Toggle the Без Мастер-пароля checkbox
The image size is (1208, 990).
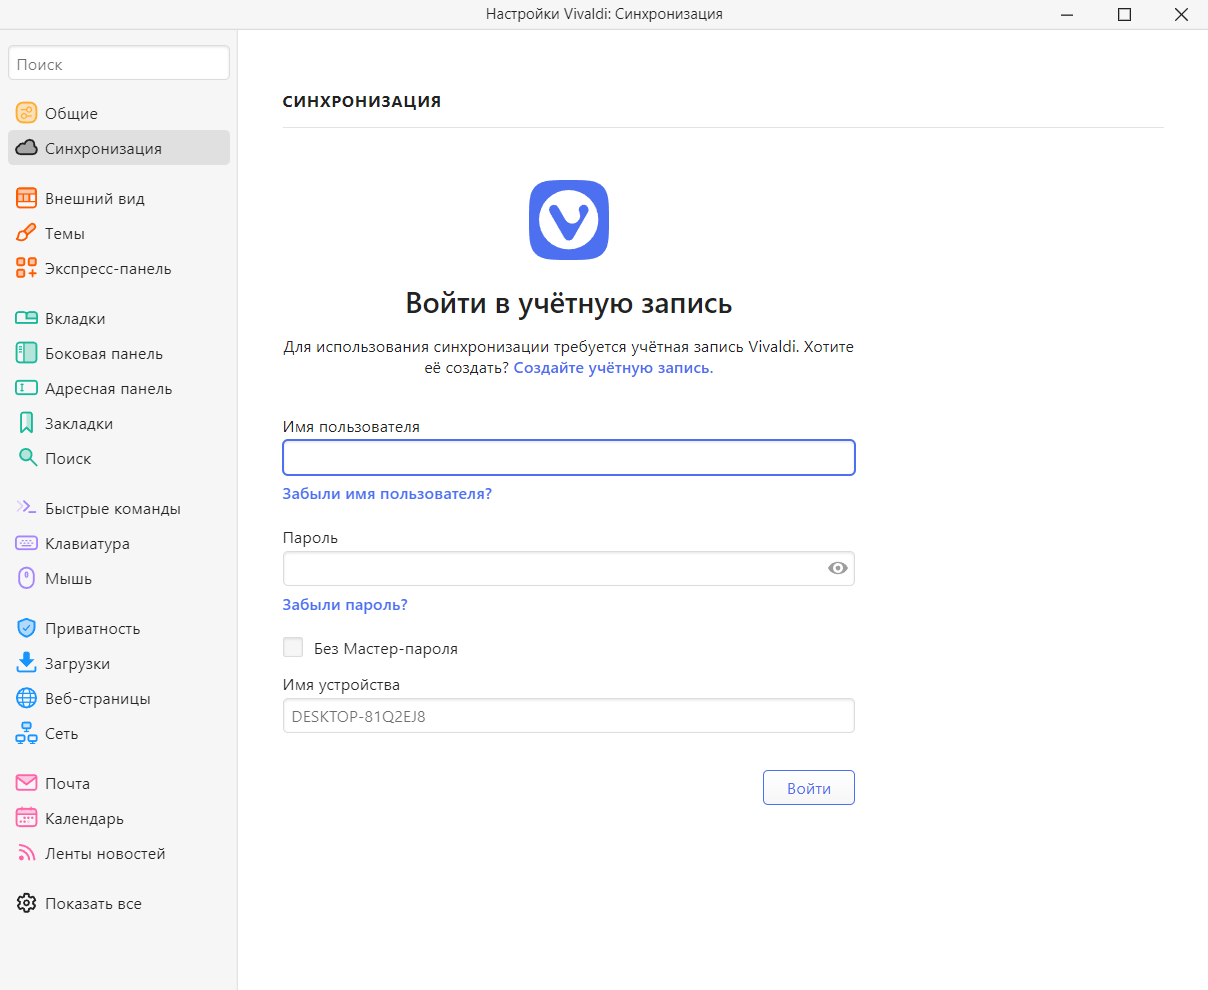point(293,648)
